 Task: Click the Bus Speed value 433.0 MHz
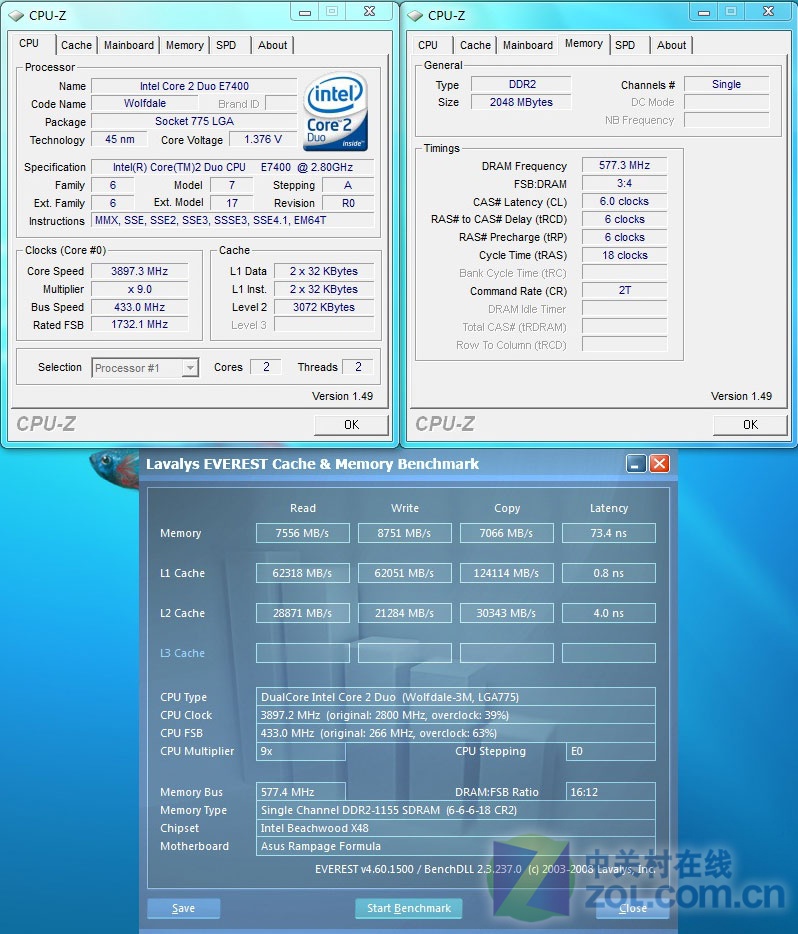click(x=140, y=307)
